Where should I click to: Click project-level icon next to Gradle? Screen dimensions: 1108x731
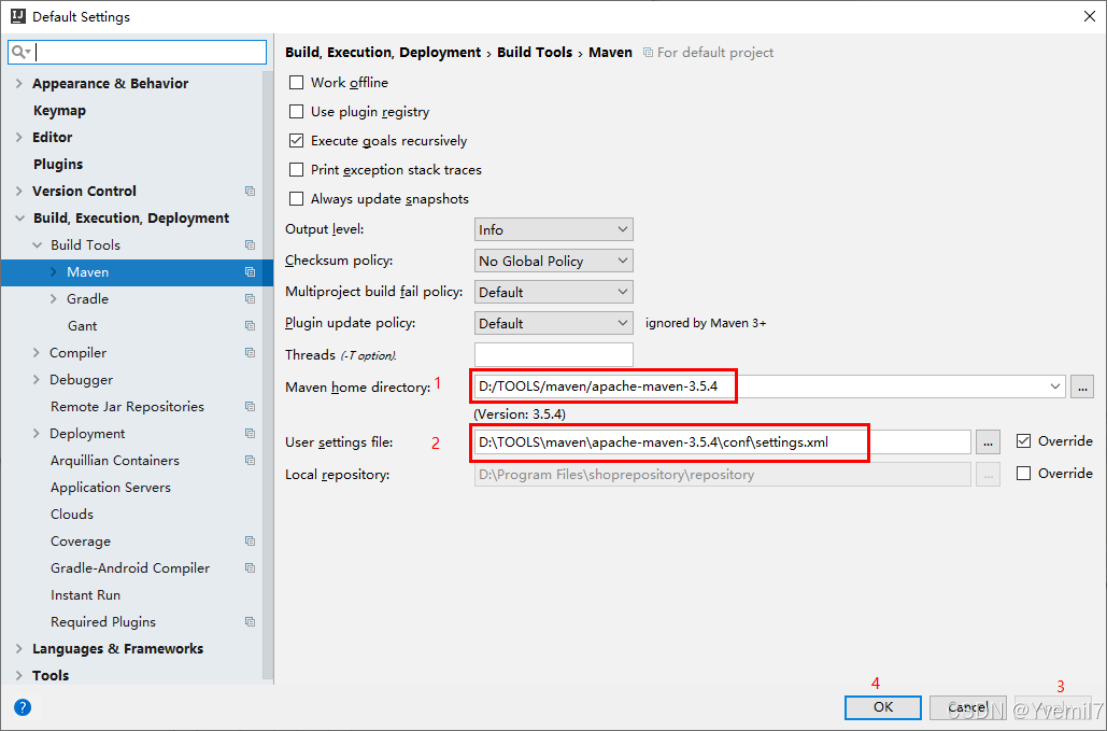point(250,298)
